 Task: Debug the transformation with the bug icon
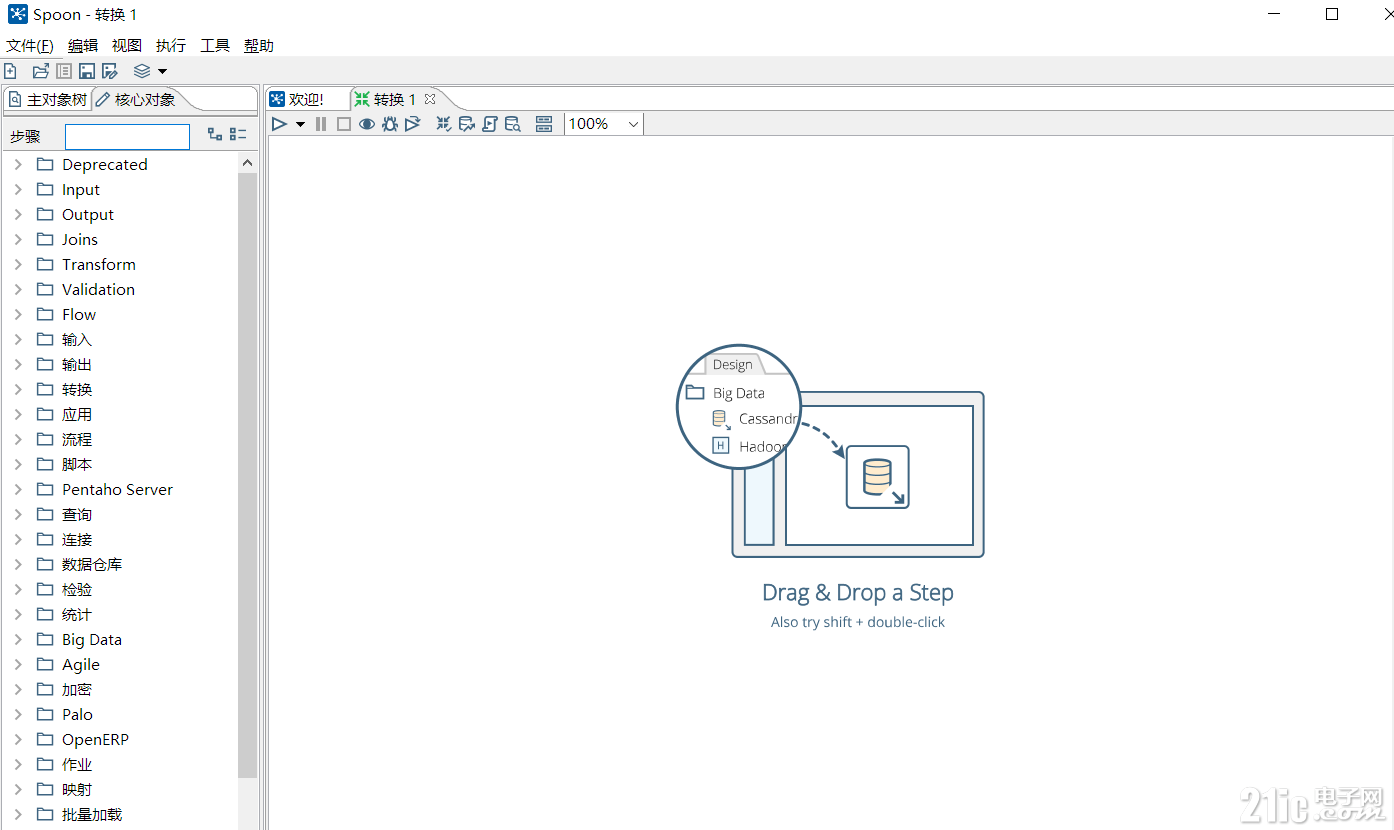390,124
